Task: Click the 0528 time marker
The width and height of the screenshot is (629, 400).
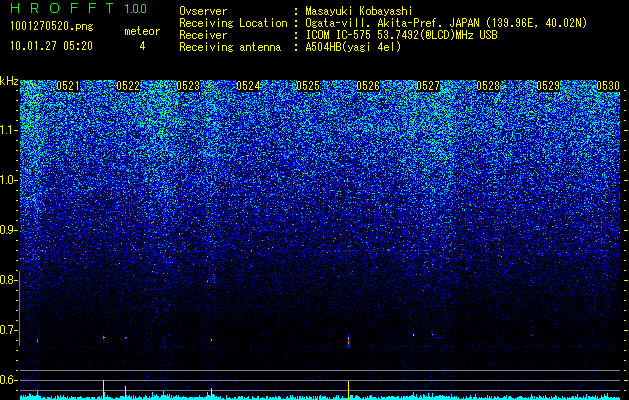Action: (488, 86)
